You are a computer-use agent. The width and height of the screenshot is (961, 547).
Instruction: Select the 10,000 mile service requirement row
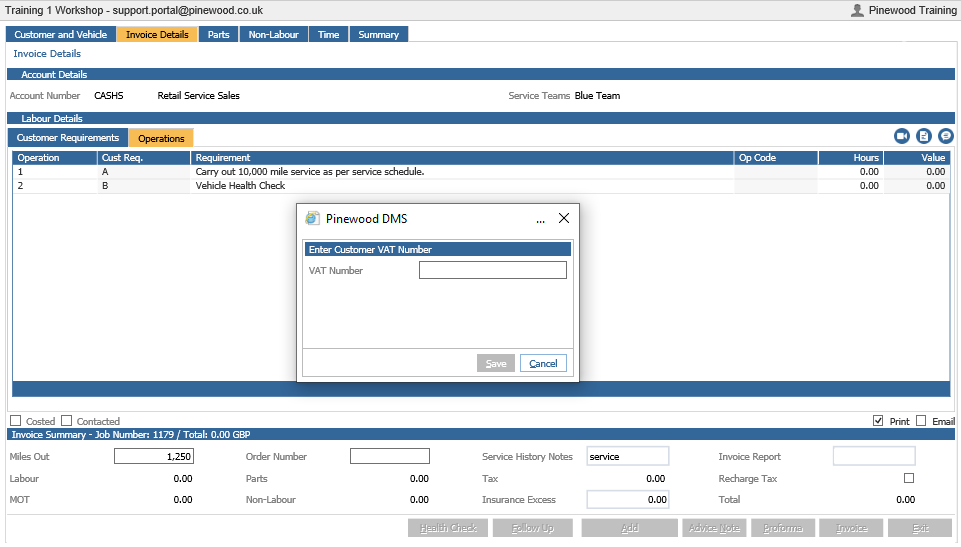[481, 172]
